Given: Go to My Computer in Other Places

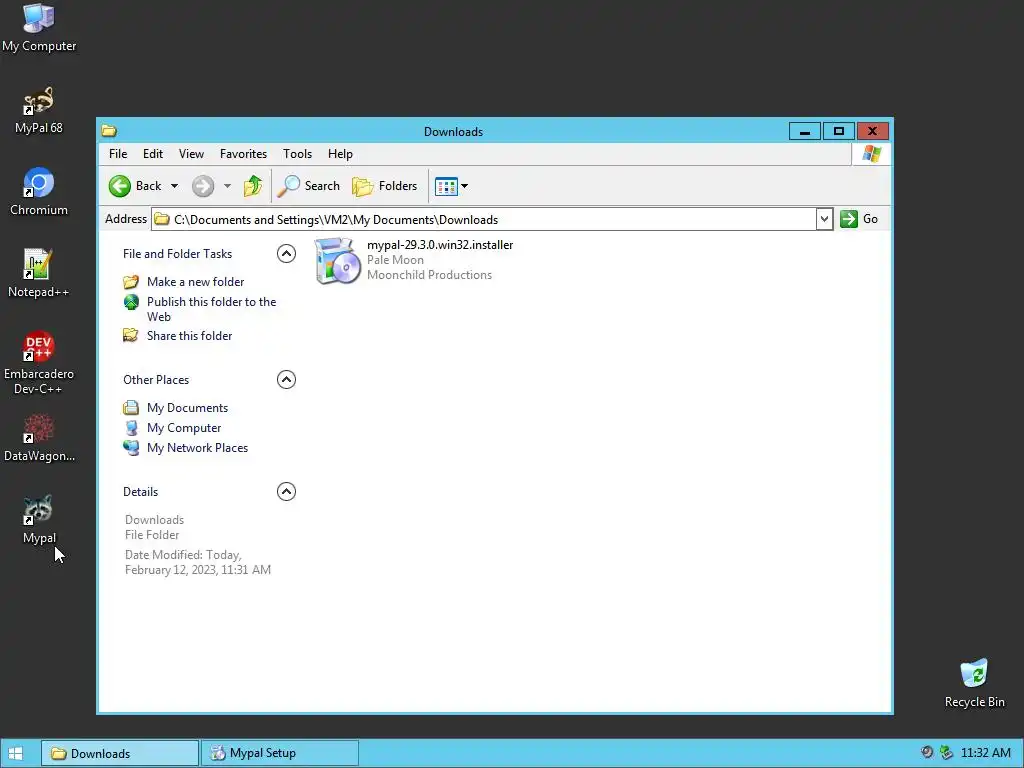Looking at the screenshot, I should 184,428.
